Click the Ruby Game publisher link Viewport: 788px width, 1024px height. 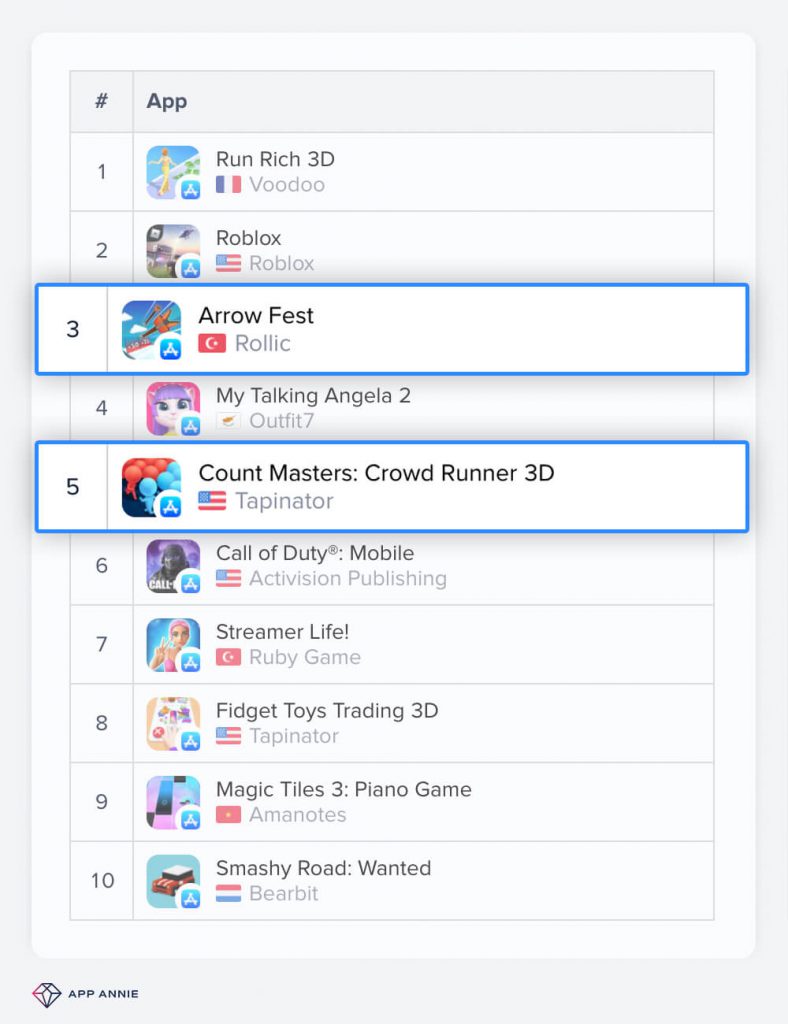304,658
